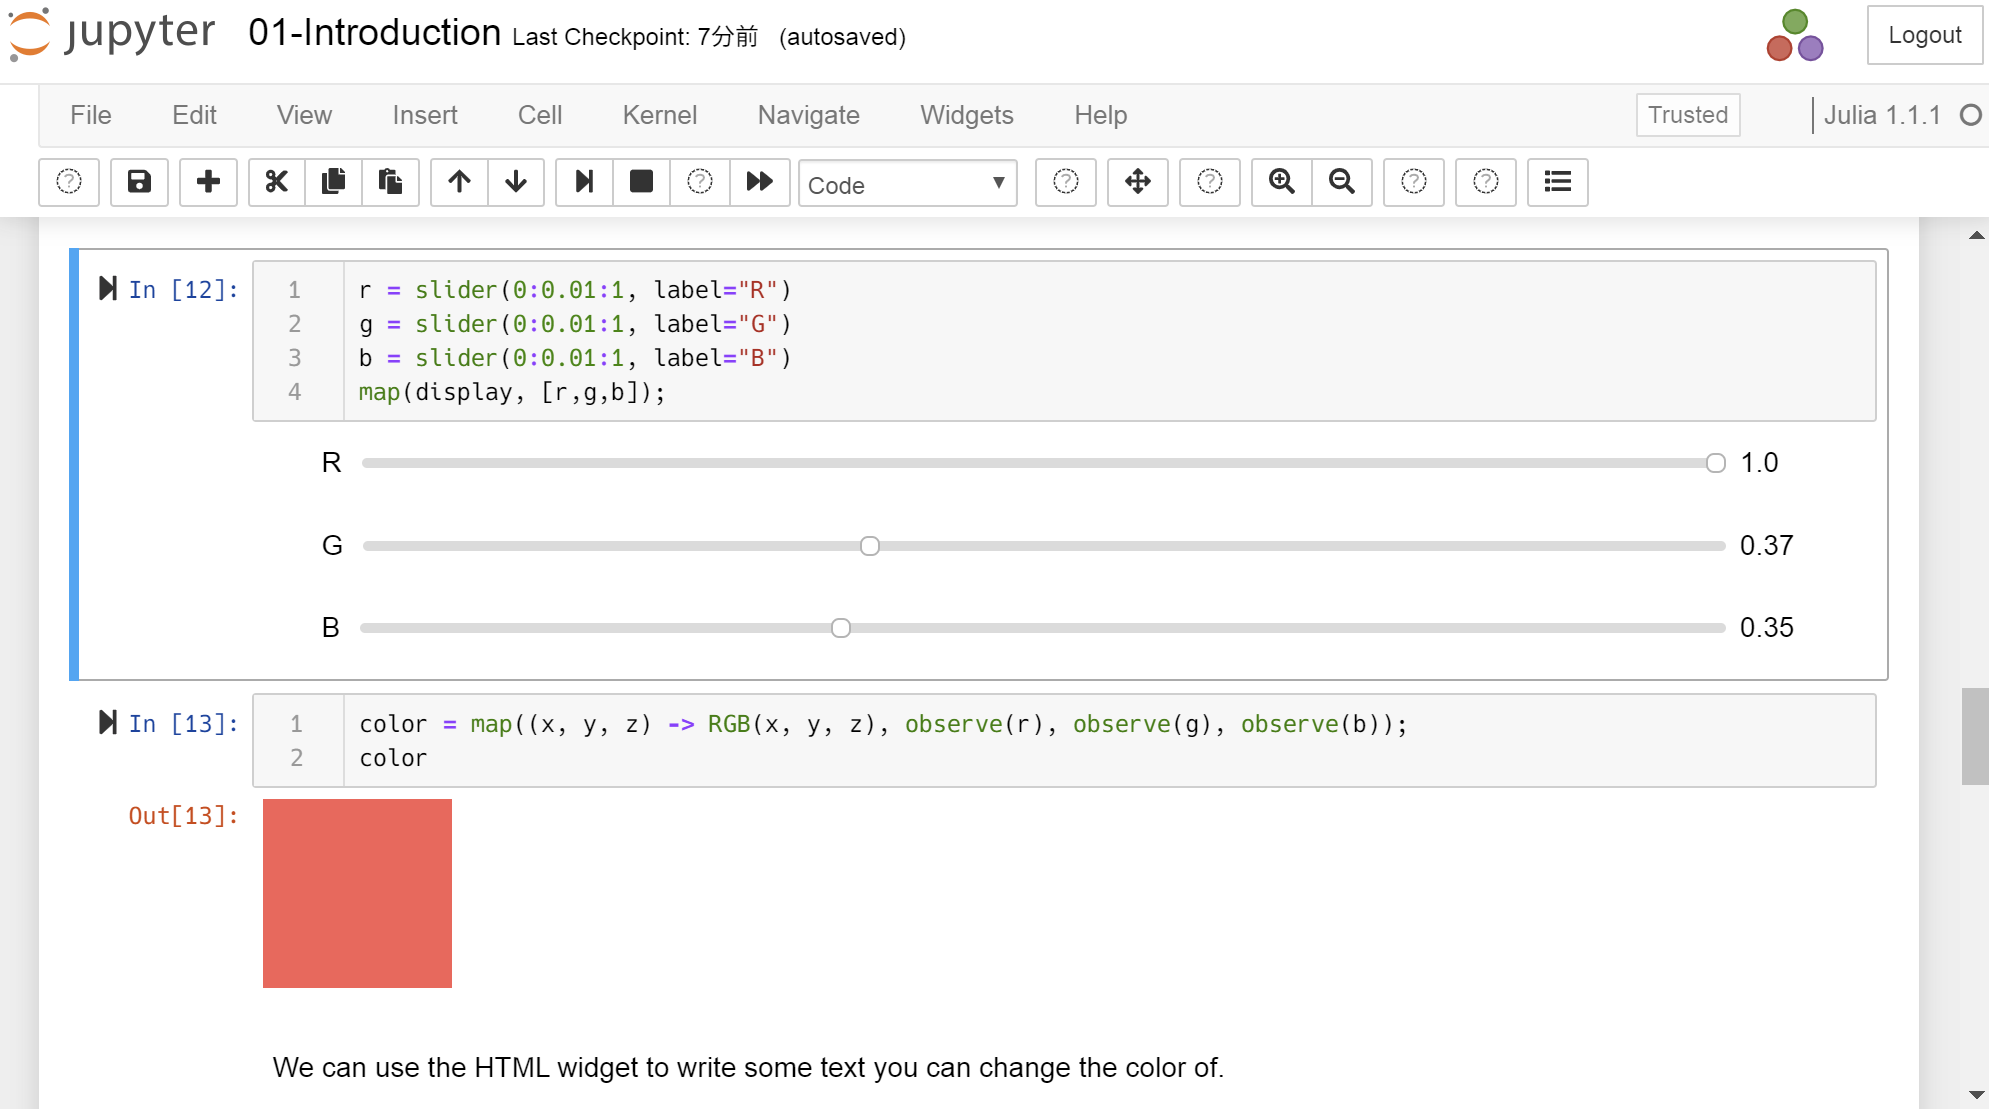Open the cell type dropdown showing Code
The width and height of the screenshot is (1989, 1109).
click(x=906, y=184)
